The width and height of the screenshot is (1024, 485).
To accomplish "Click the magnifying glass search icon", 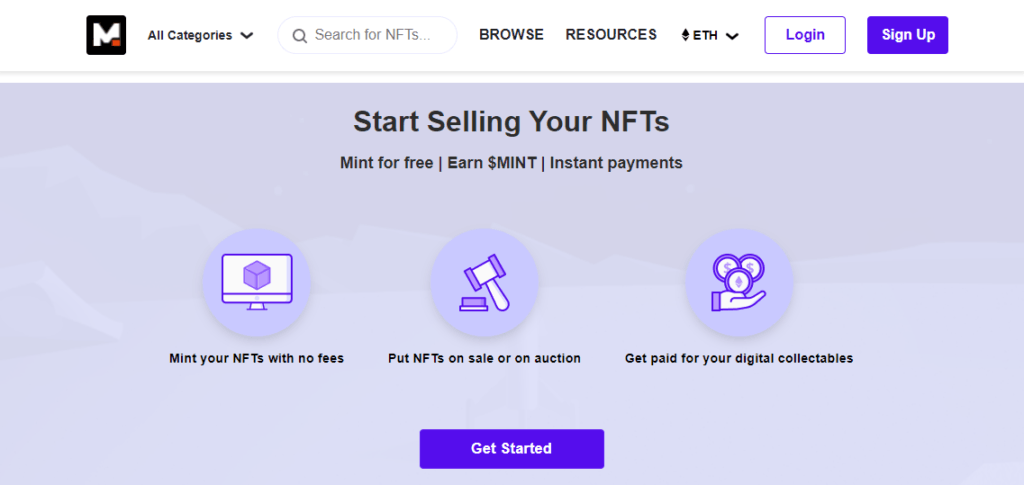I will pyautogui.click(x=300, y=36).
